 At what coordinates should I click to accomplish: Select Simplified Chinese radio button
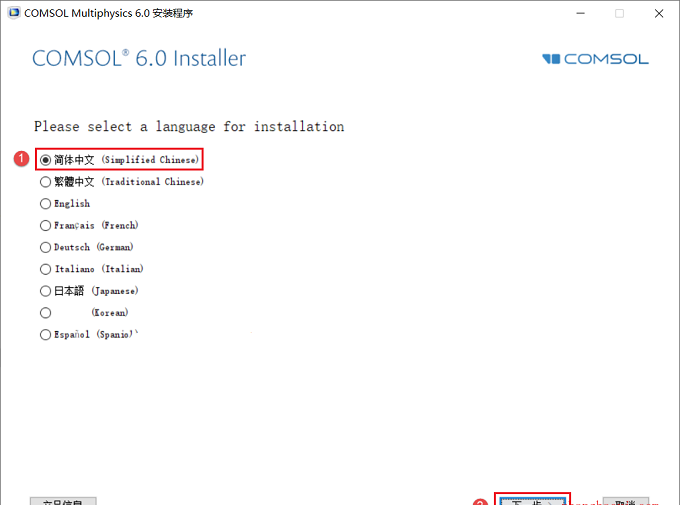[x=46, y=160]
